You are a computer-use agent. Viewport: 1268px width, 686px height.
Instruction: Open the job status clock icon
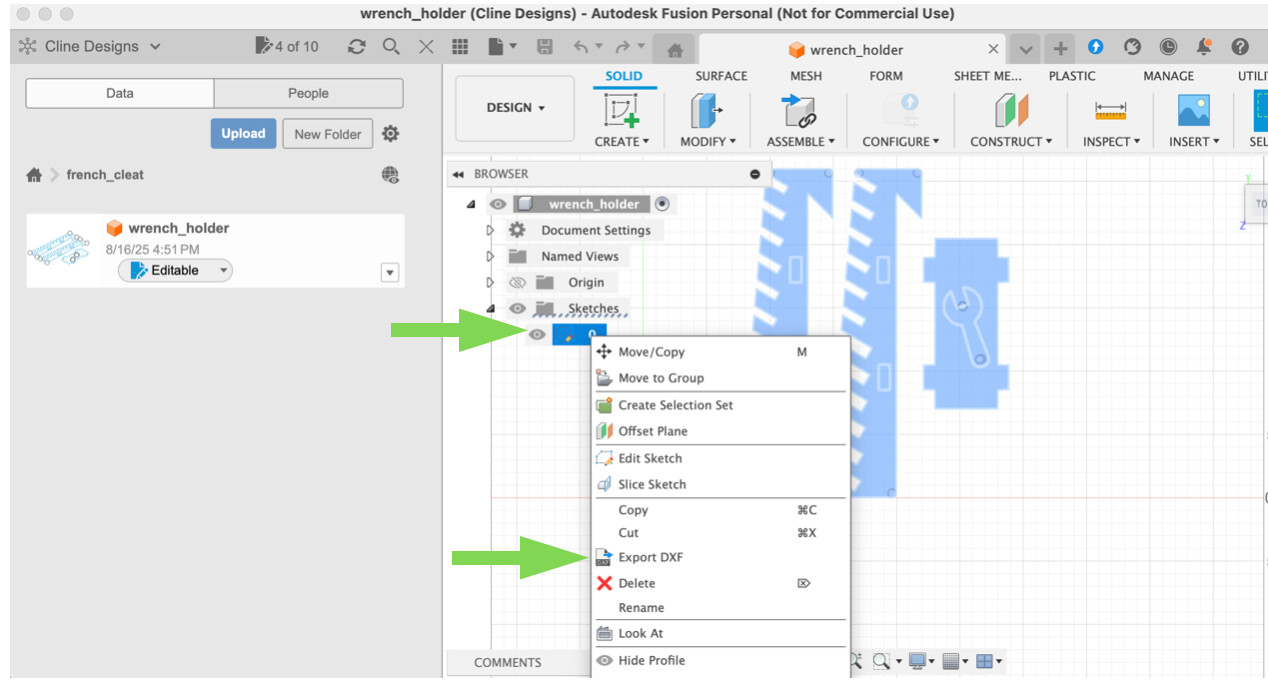pos(1168,47)
